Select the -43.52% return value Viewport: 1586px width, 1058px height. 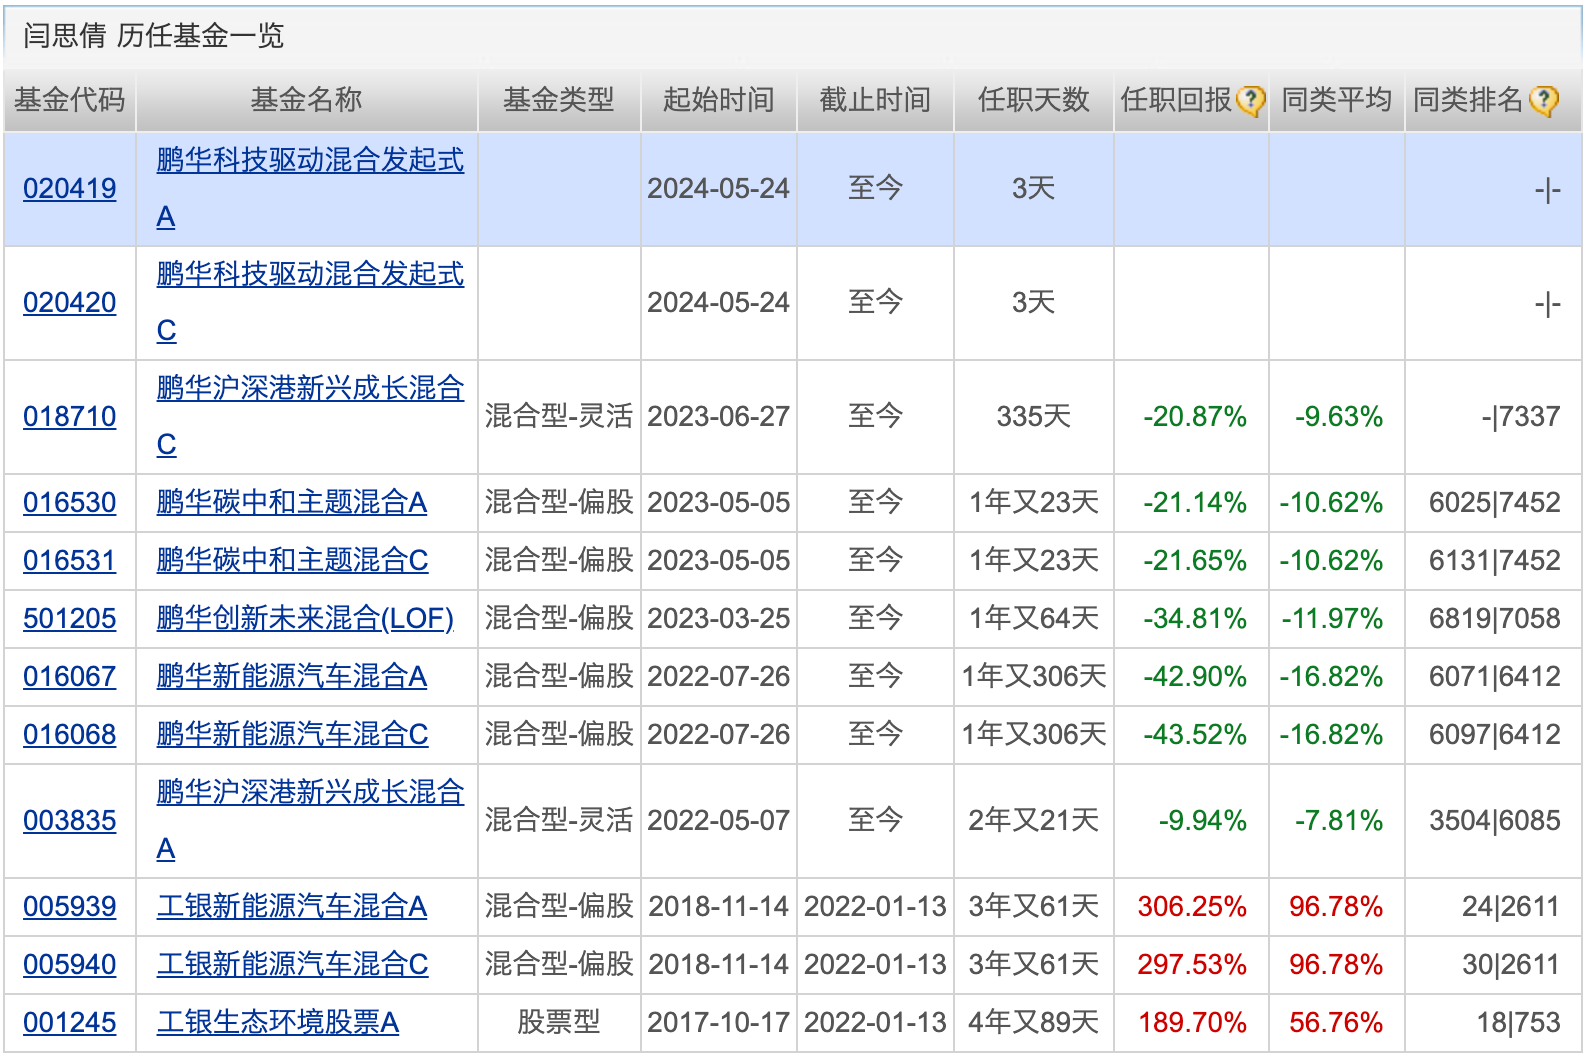pyautogui.click(x=1195, y=734)
